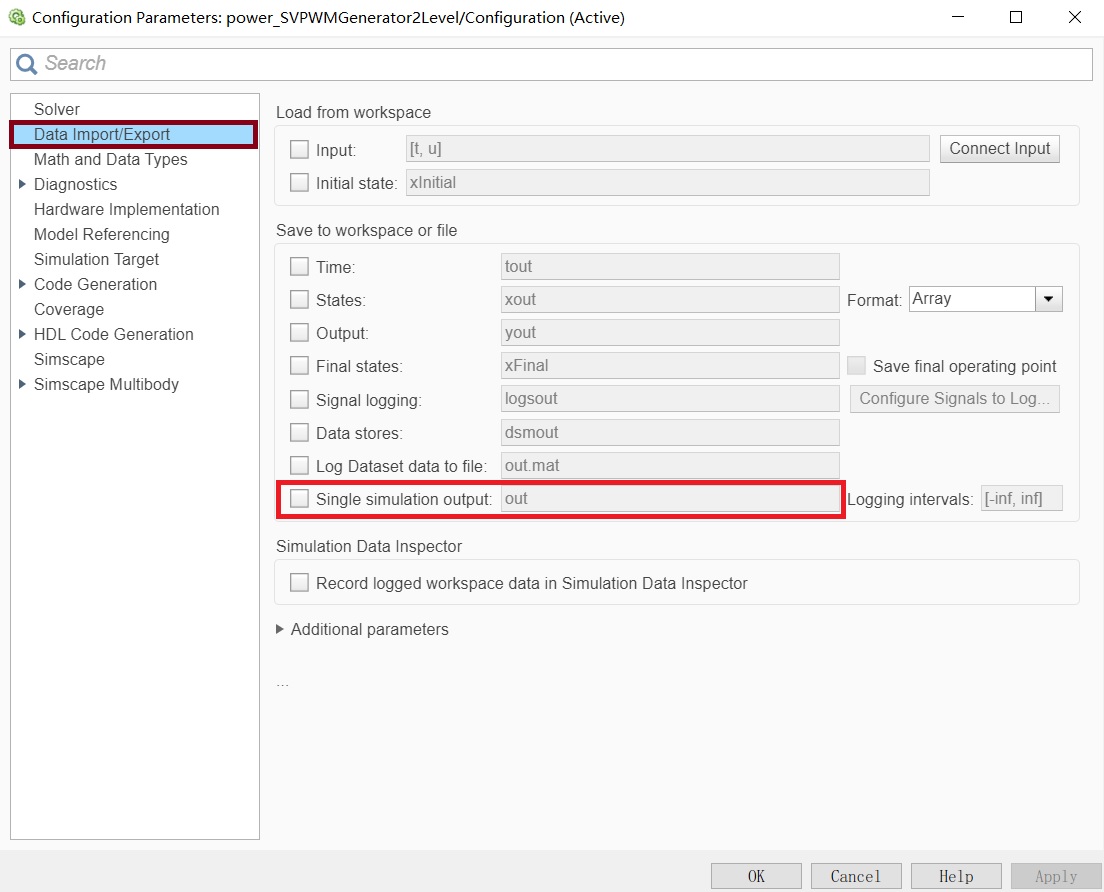
Task: Open the Diagnostics category
Action: pyautogui.click(x=75, y=184)
